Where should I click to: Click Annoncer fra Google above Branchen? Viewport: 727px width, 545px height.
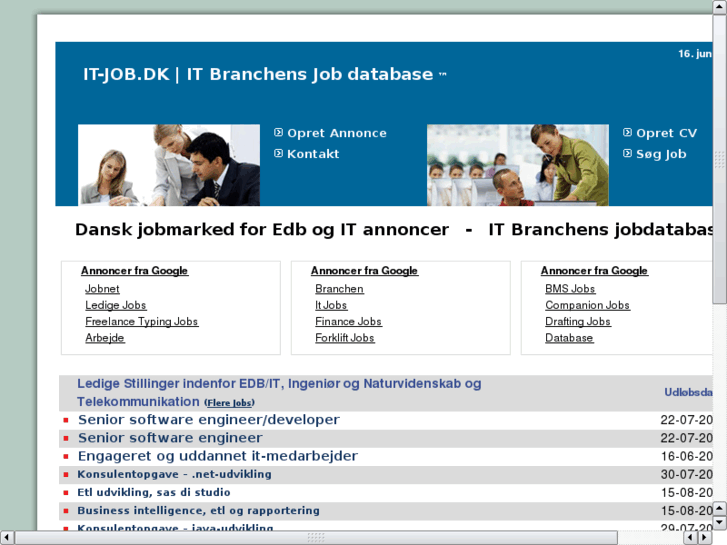coord(364,271)
